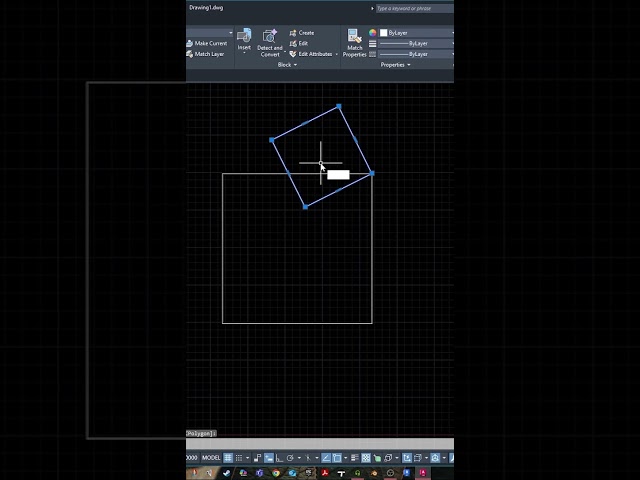Click the selection cycling status icon
The width and height of the screenshot is (640, 480).
[377, 458]
